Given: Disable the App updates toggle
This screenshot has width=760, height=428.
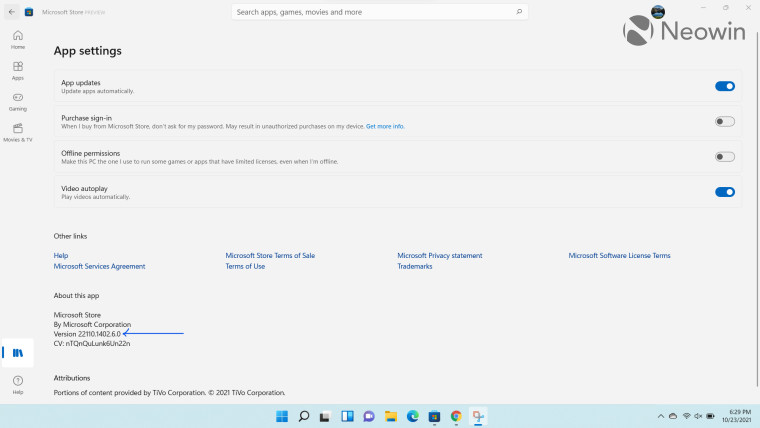Looking at the screenshot, I should [x=725, y=86].
